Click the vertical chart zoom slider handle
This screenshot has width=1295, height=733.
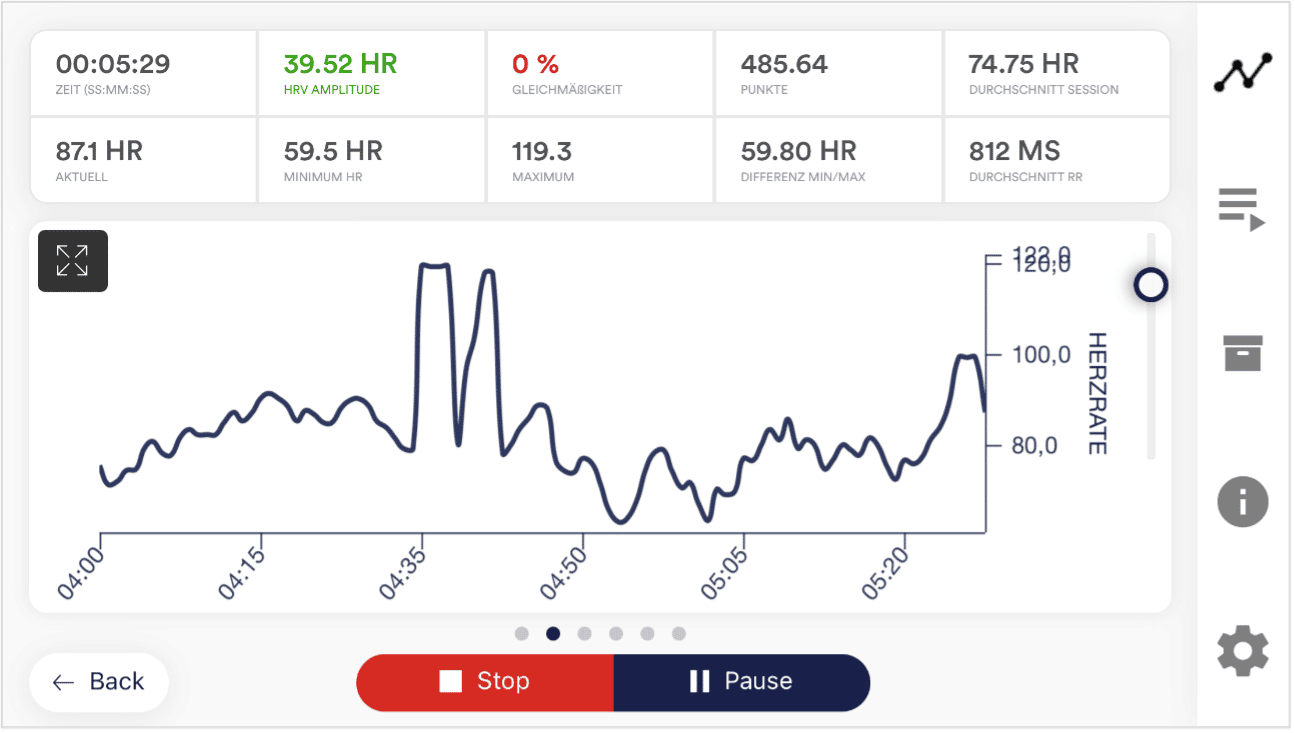pyautogui.click(x=1150, y=286)
